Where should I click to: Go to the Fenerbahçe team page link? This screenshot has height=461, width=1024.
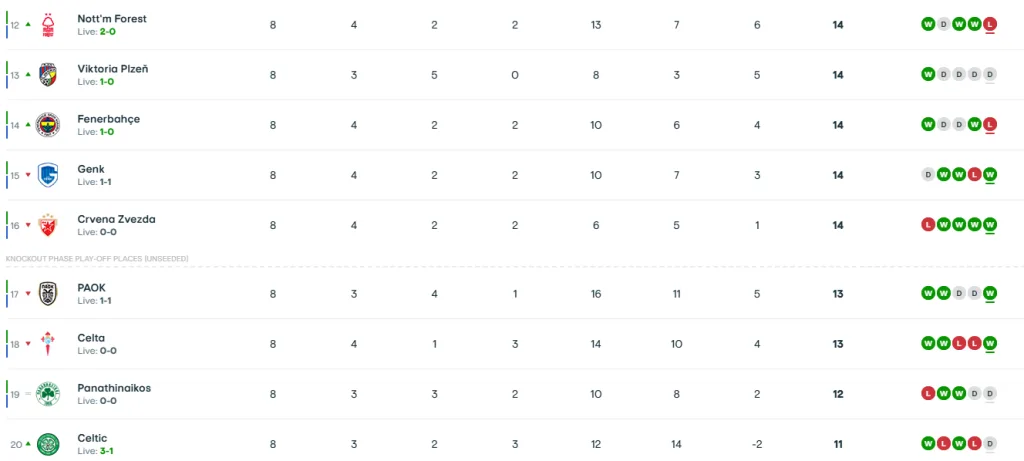point(108,119)
